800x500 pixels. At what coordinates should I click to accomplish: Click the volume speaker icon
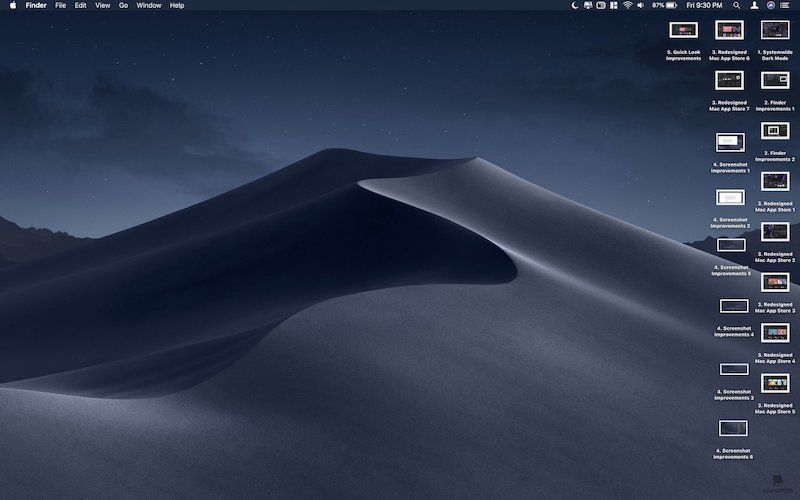pos(641,5)
